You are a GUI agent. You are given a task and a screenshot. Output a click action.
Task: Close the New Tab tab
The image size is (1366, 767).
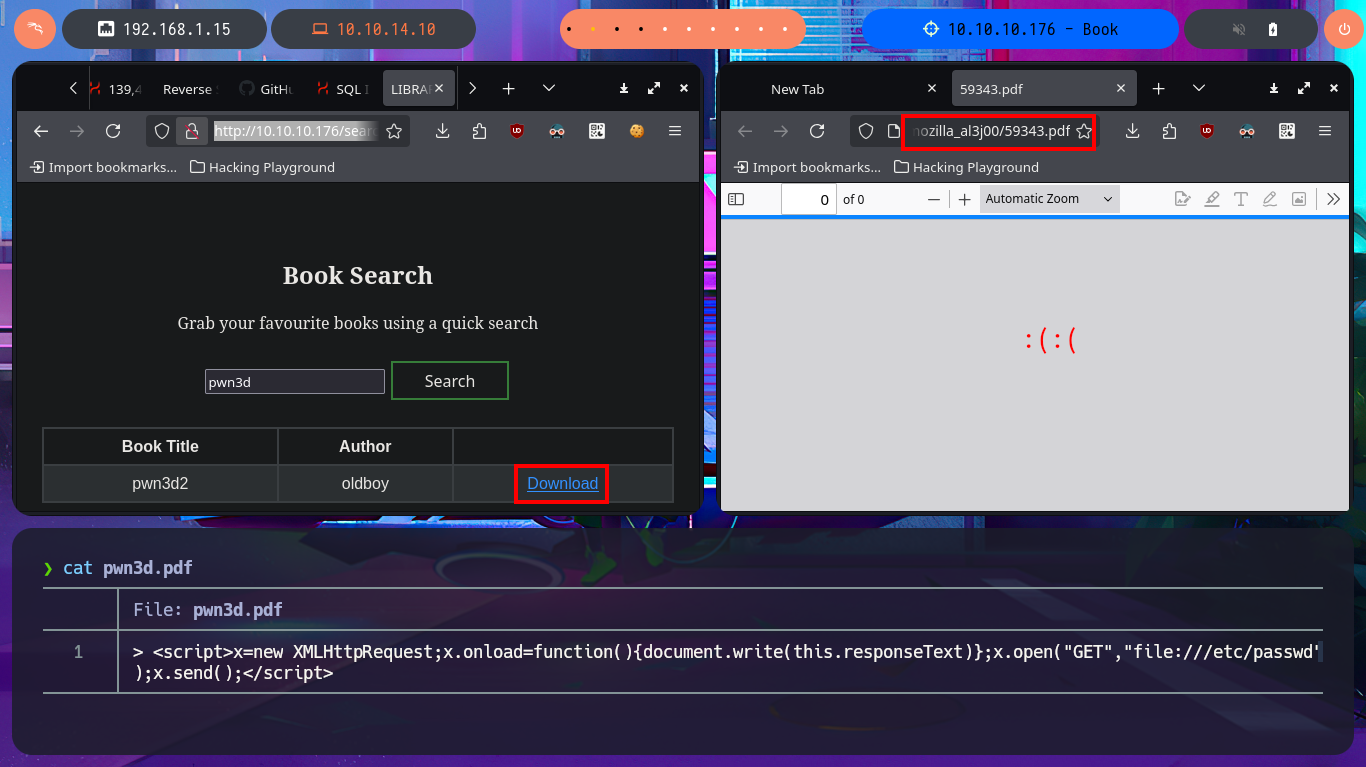[x=932, y=89]
